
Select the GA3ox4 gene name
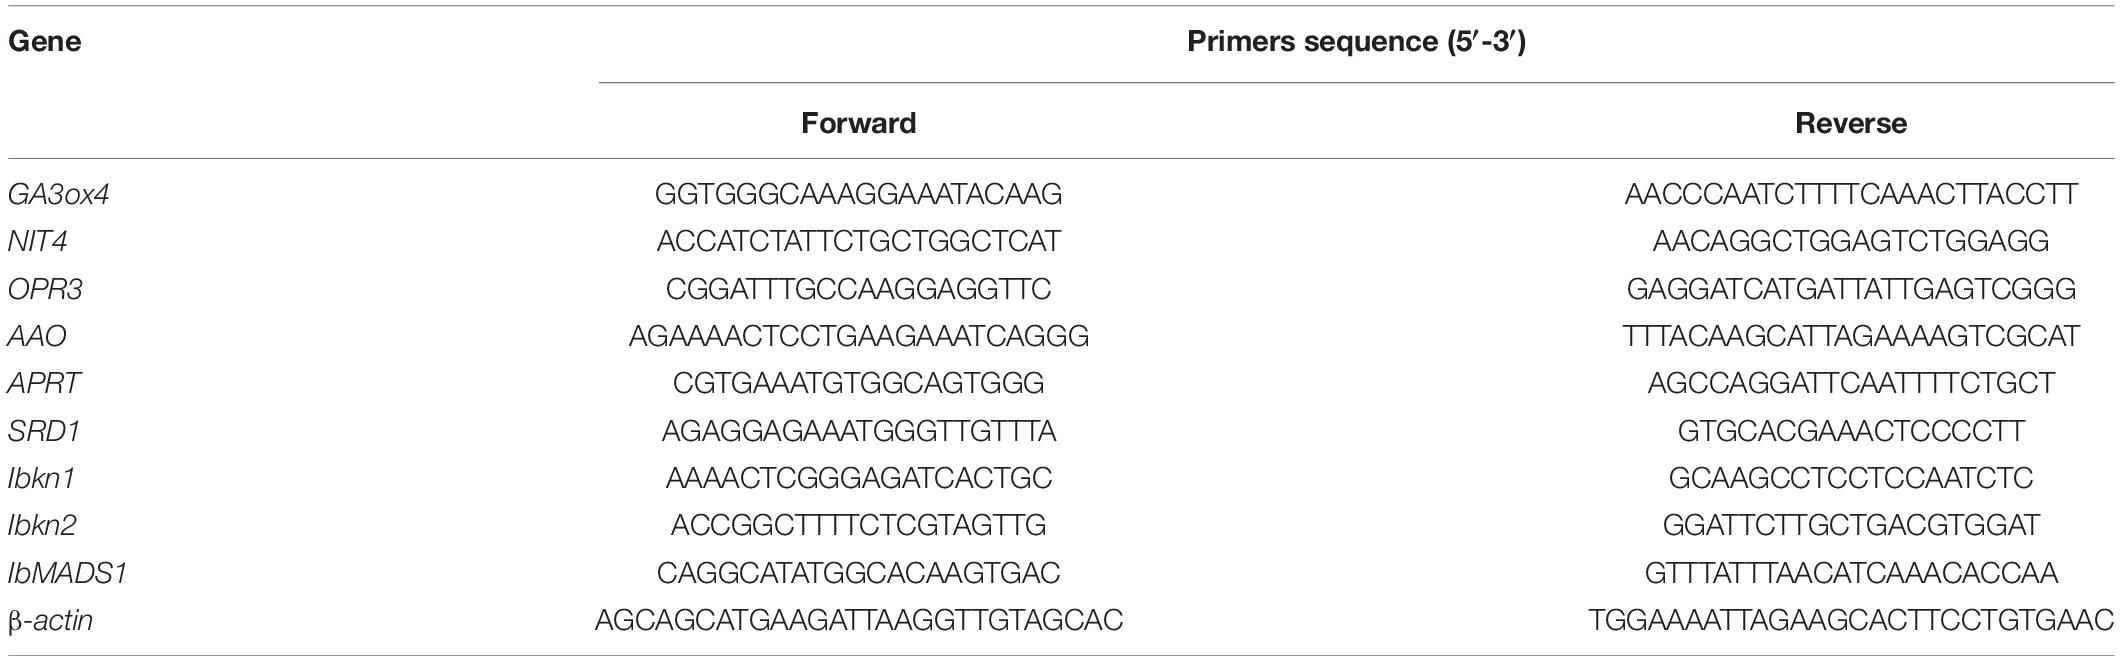tap(58, 194)
